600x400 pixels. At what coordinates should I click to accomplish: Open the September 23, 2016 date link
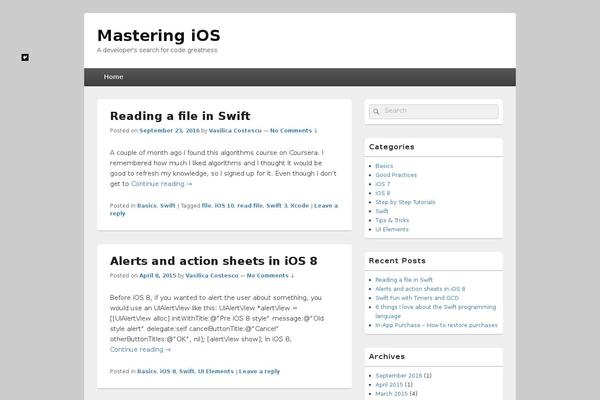point(170,131)
